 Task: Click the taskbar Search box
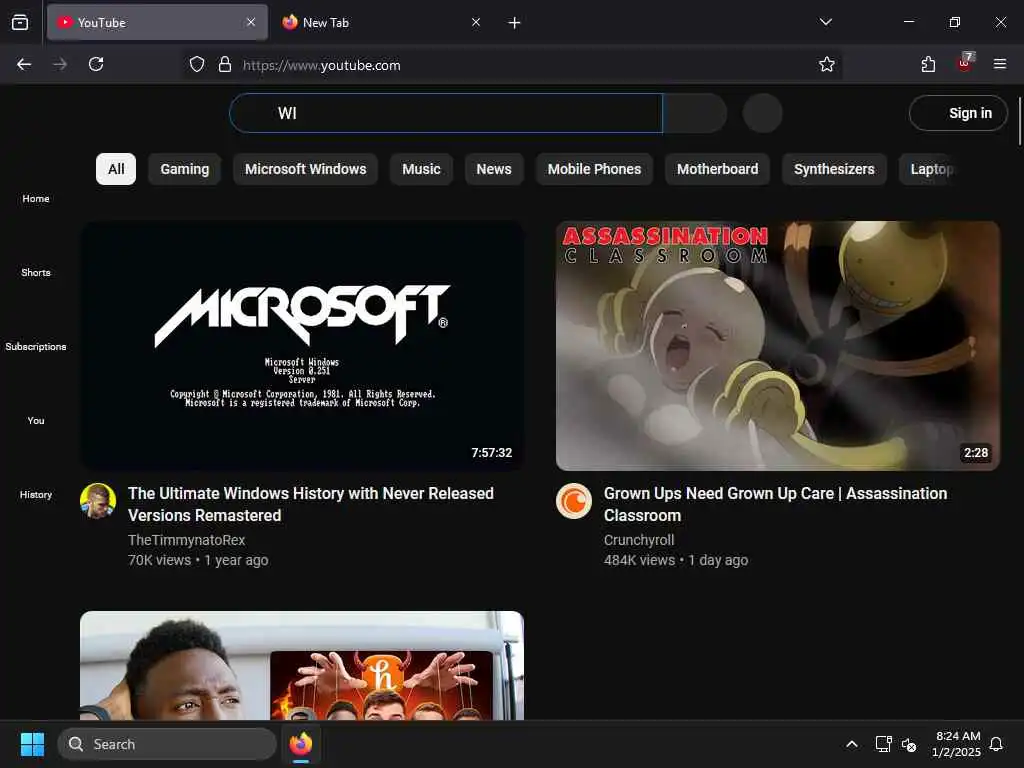(167, 744)
